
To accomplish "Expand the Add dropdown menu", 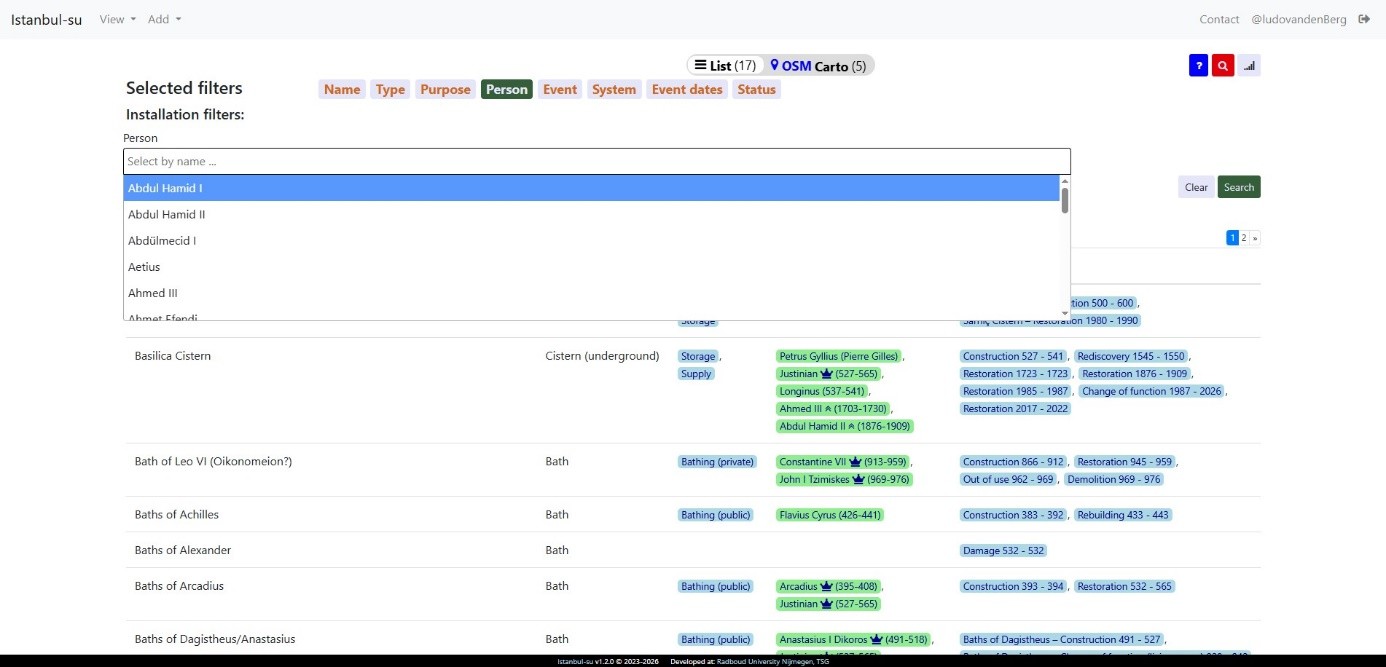I will pyautogui.click(x=164, y=19).
